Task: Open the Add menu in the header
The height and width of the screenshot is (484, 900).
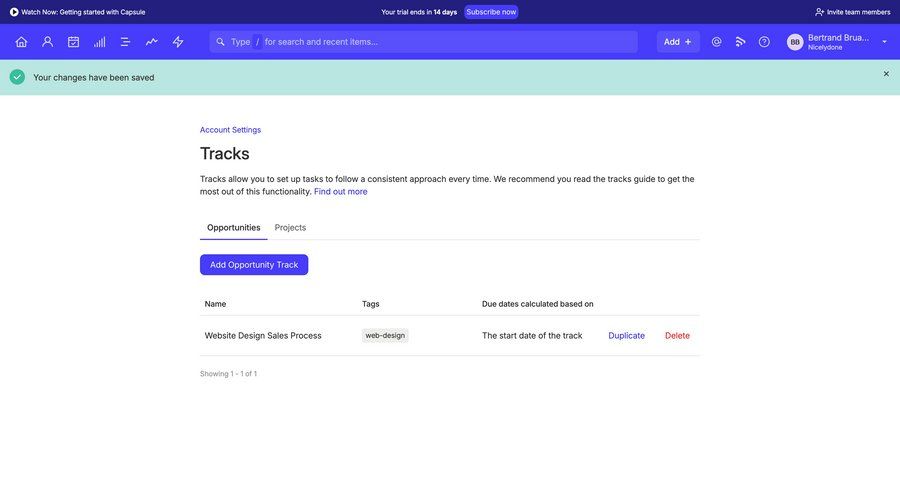Action: click(x=677, y=42)
